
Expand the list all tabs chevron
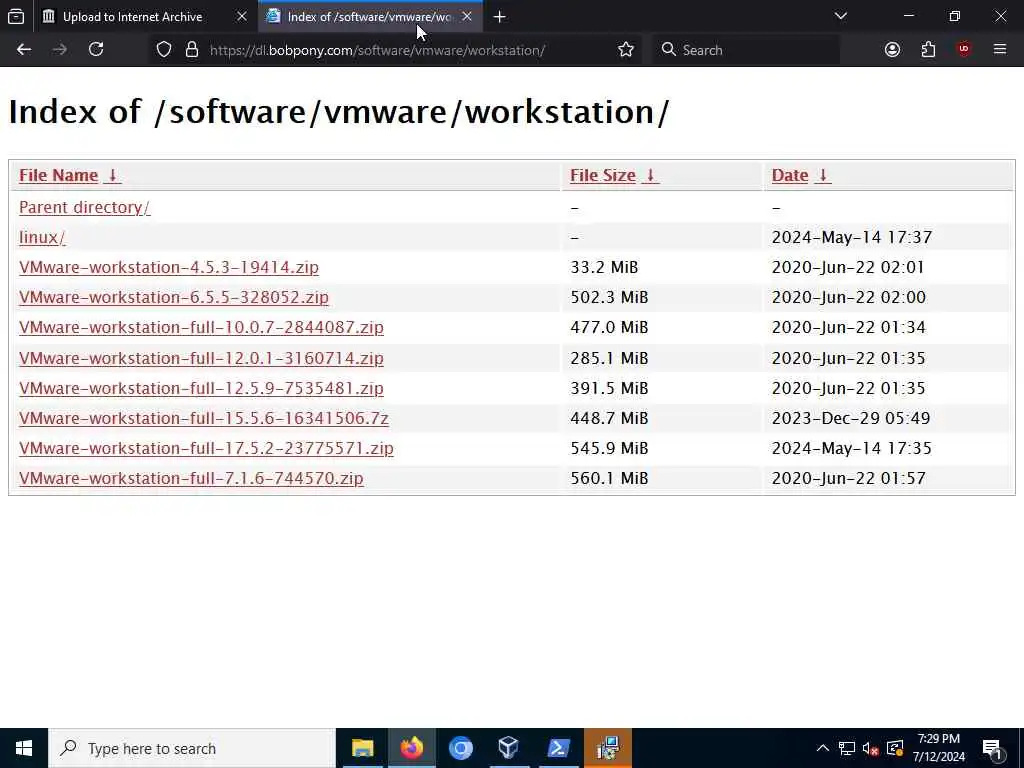840,16
